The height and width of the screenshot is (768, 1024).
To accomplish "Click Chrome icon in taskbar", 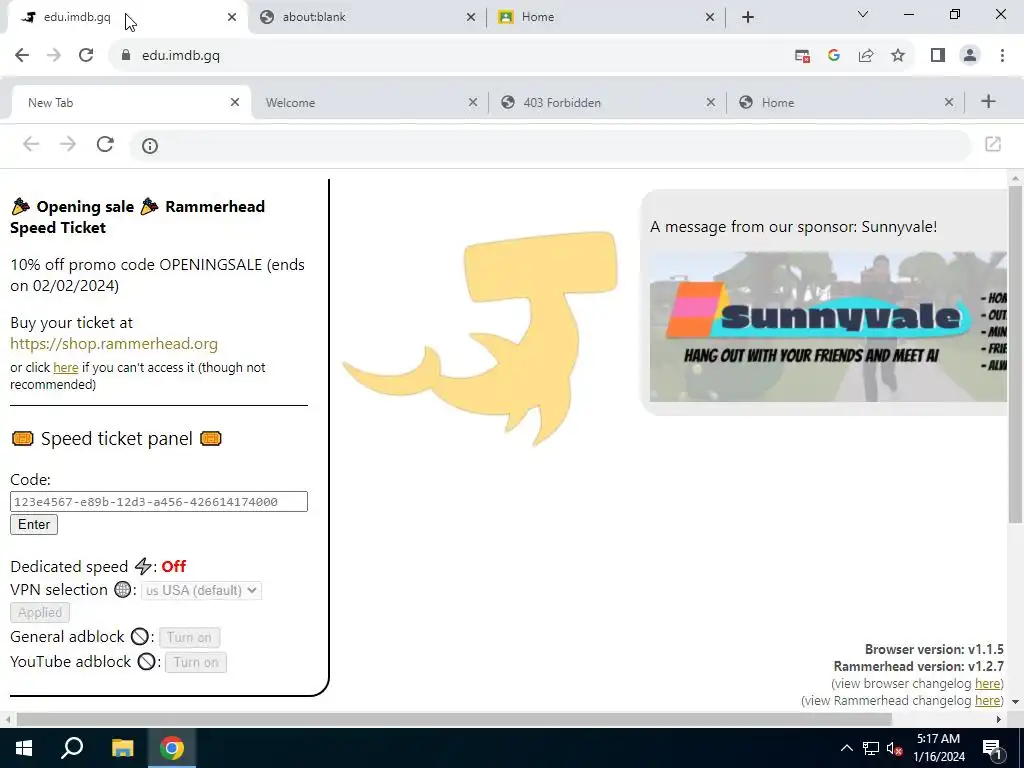I will coord(172,748).
